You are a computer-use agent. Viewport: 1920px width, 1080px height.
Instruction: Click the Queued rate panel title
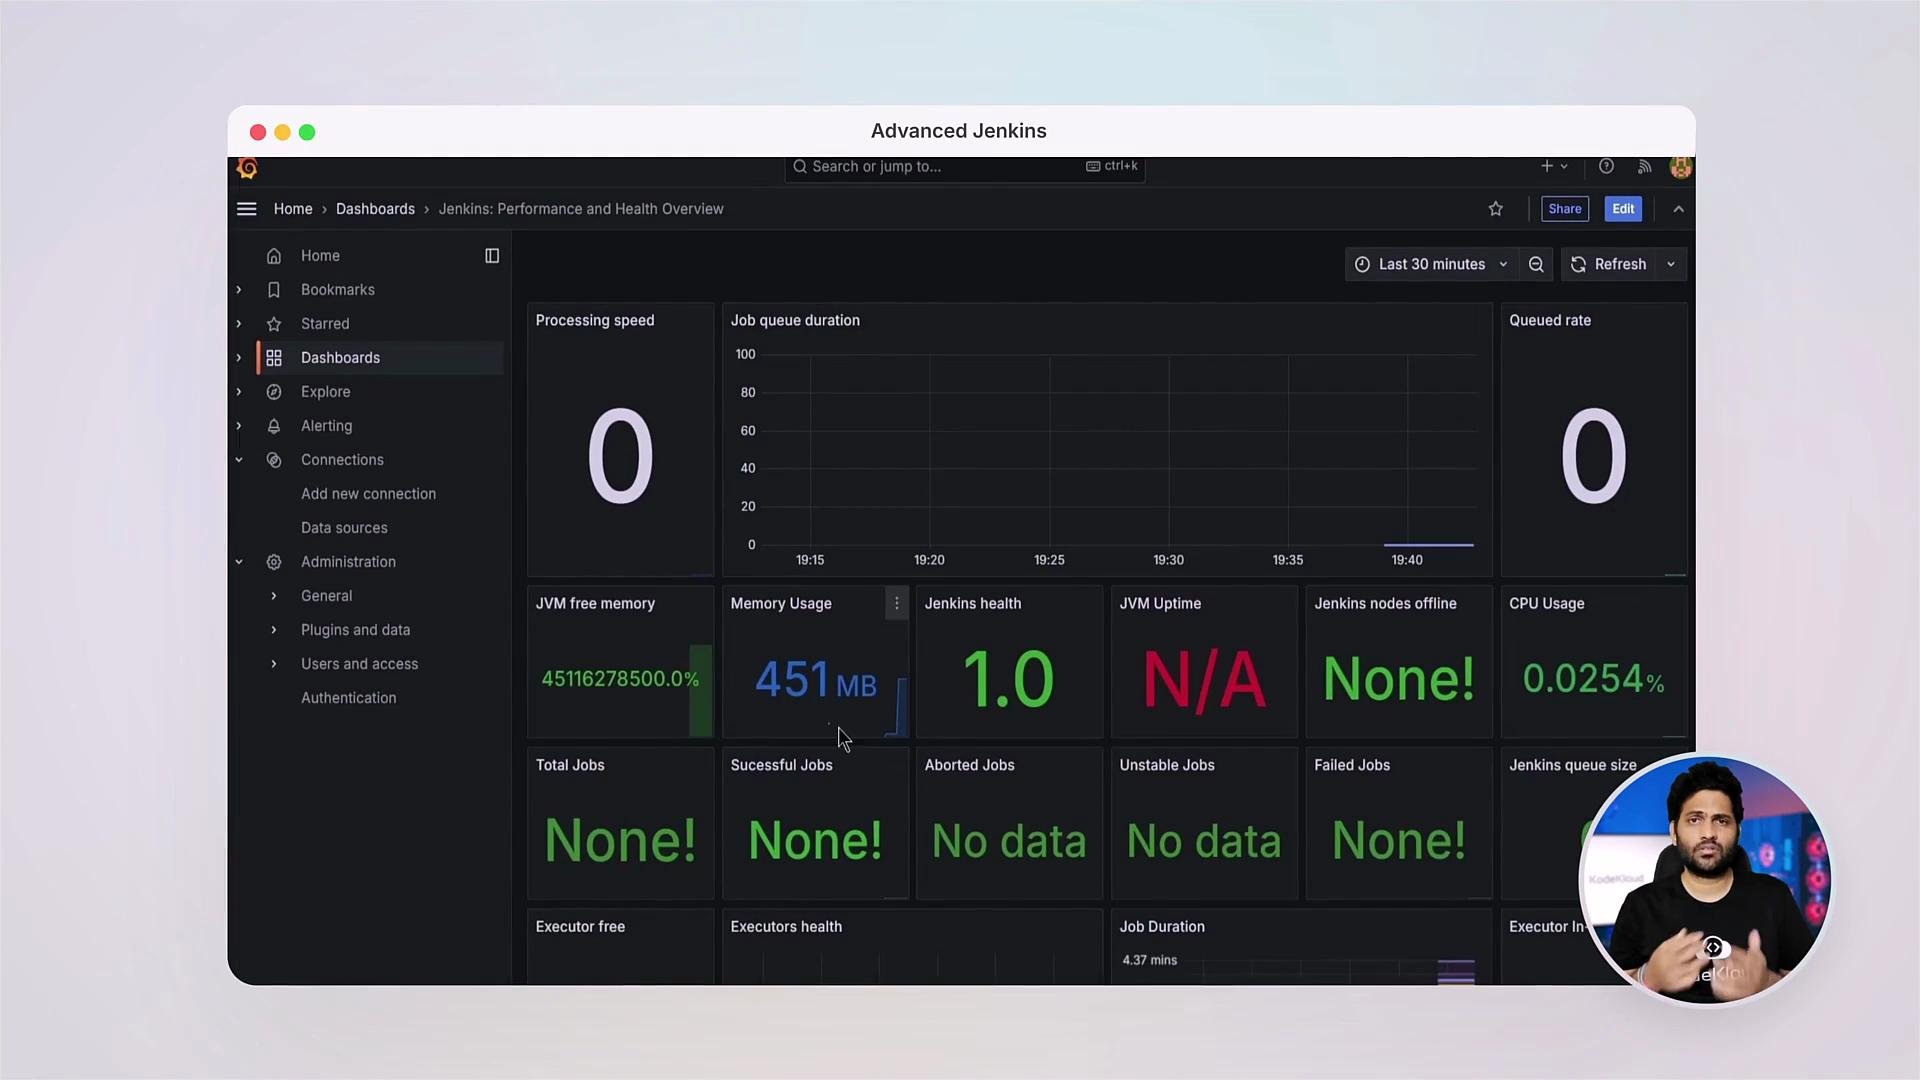pos(1550,320)
